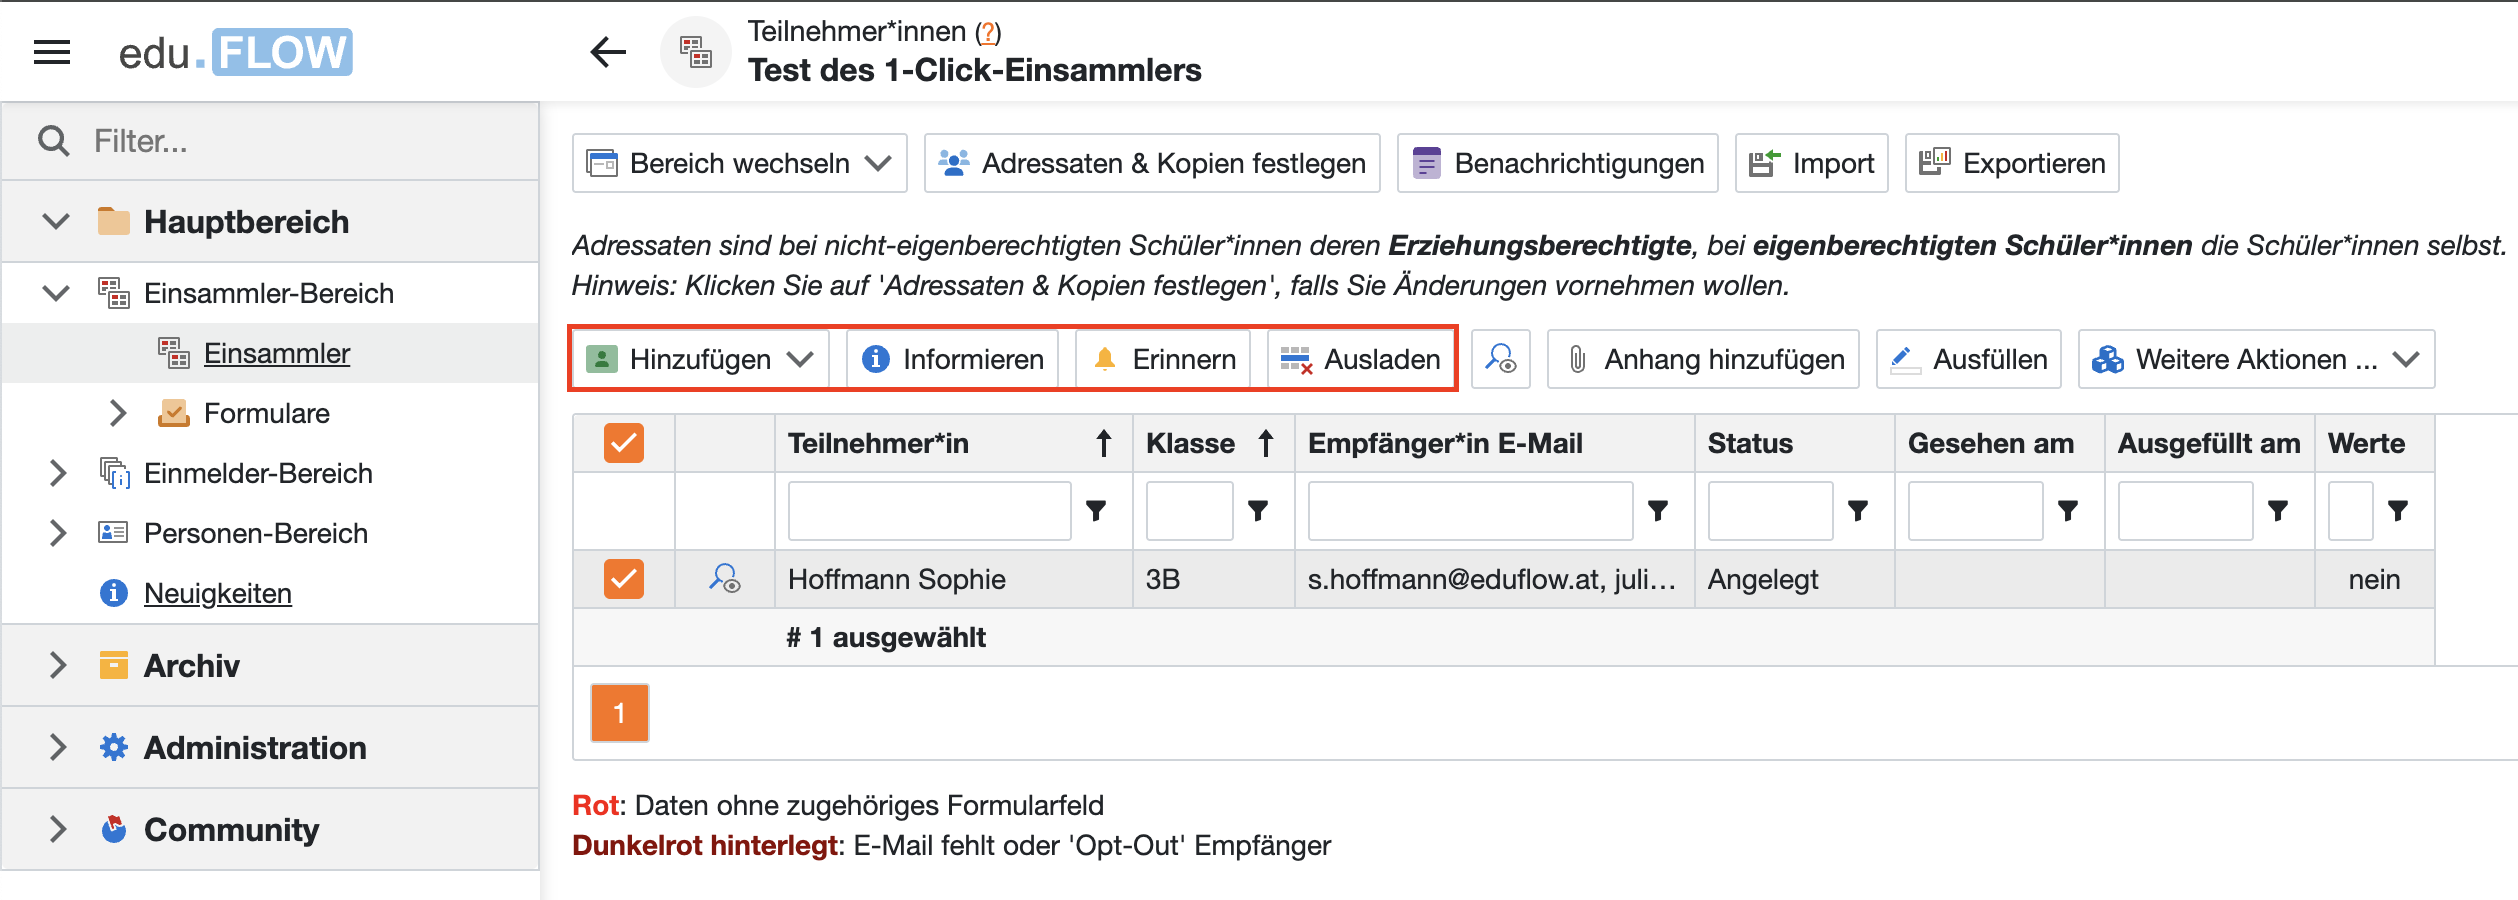Expand the Formulare tree node

(x=117, y=413)
